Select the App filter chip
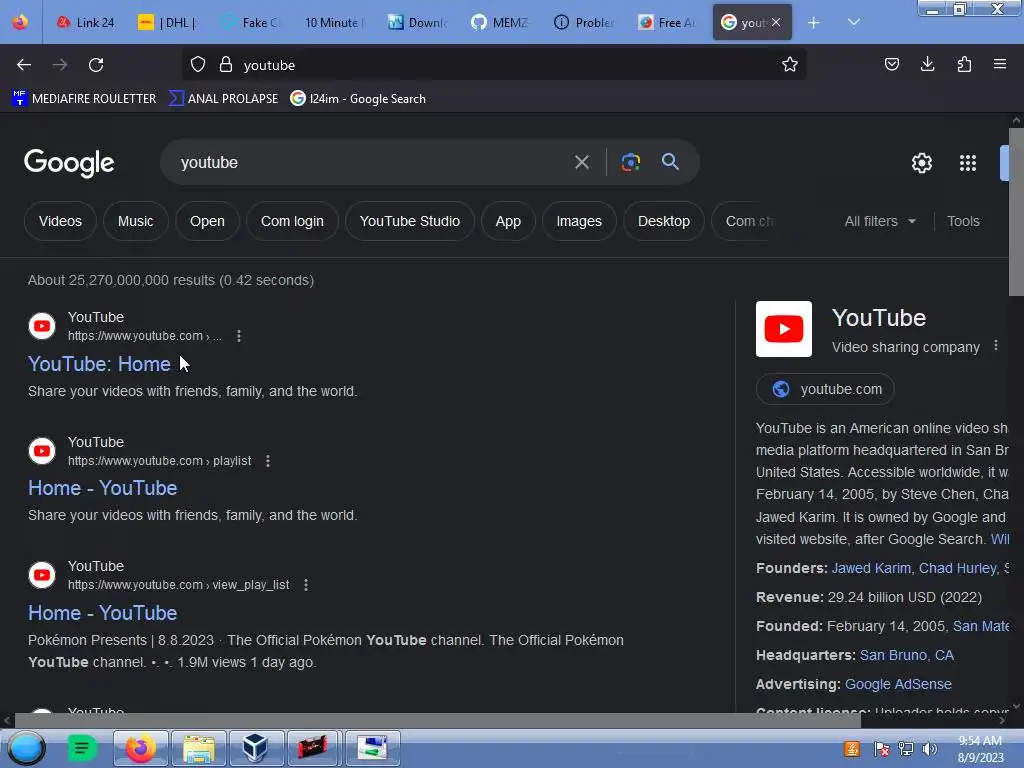The height and width of the screenshot is (768, 1024). (x=508, y=221)
